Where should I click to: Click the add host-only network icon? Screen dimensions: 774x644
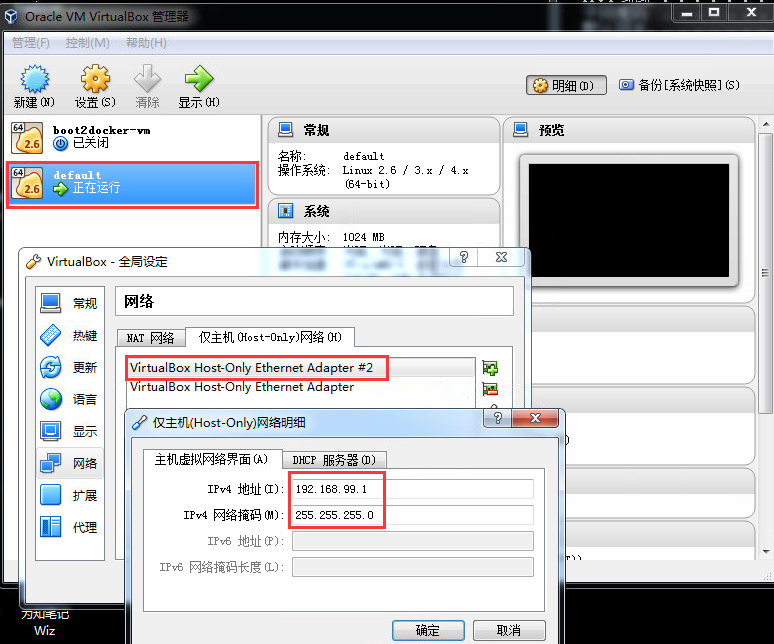(490, 368)
